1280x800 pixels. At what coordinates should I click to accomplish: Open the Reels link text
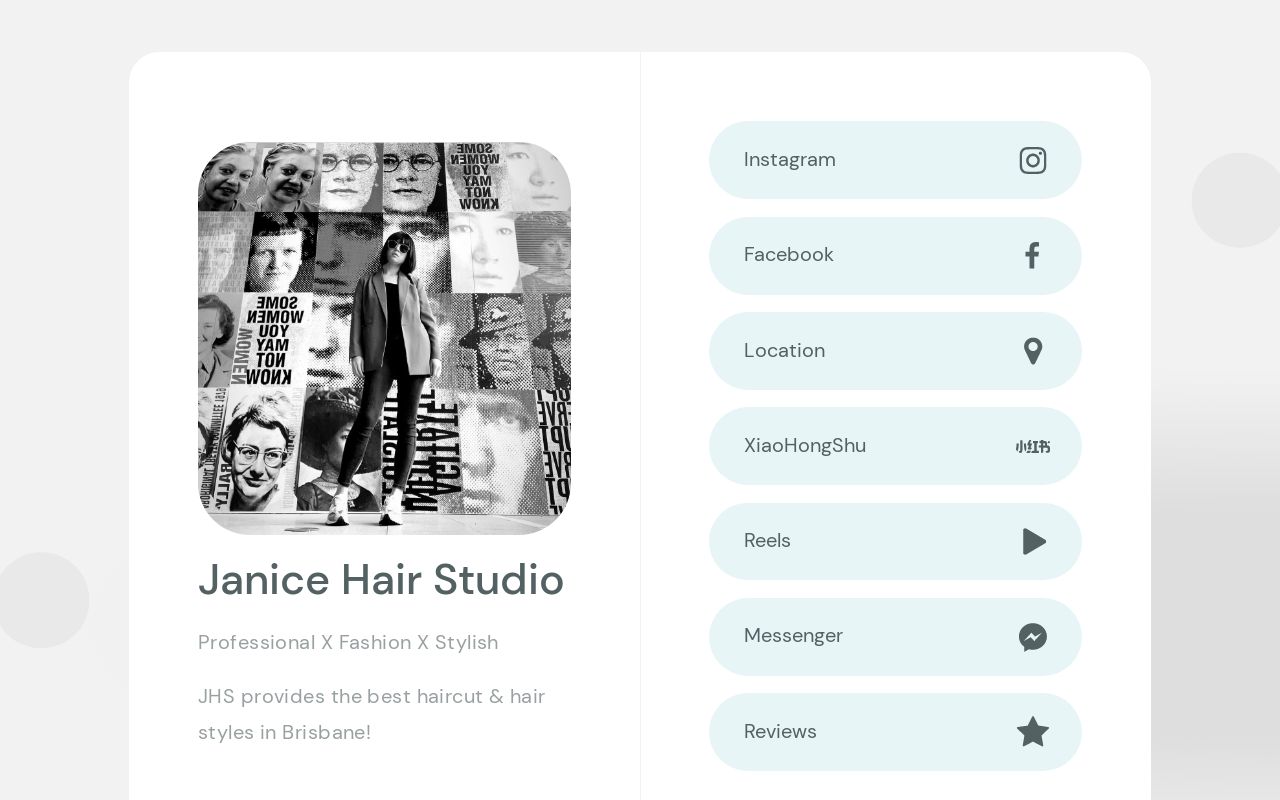[767, 541]
